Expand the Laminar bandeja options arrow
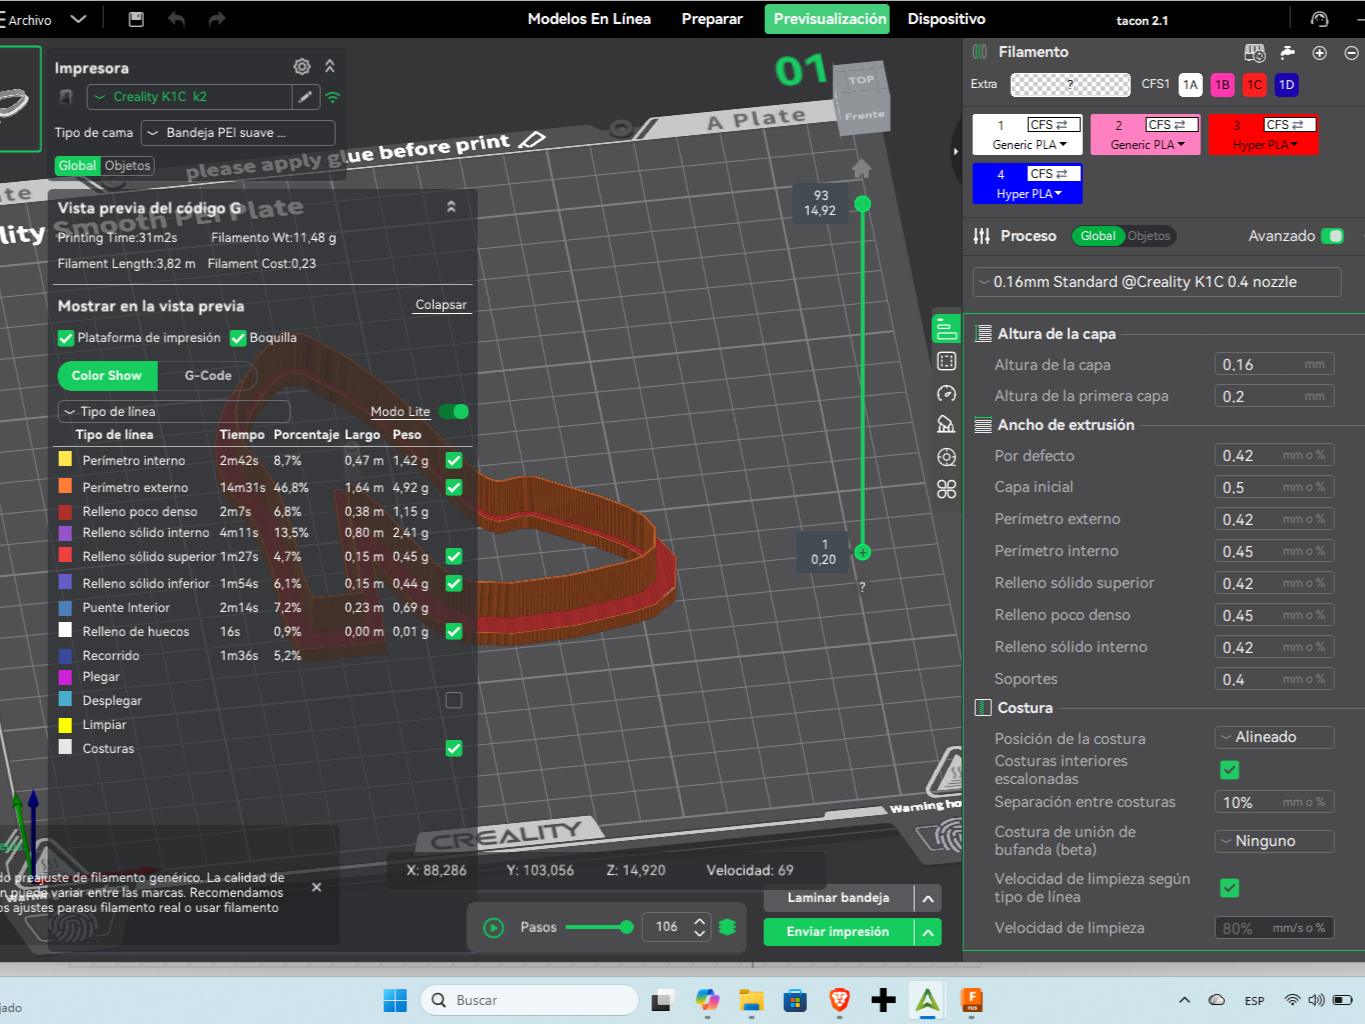 pyautogui.click(x=928, y=898)
